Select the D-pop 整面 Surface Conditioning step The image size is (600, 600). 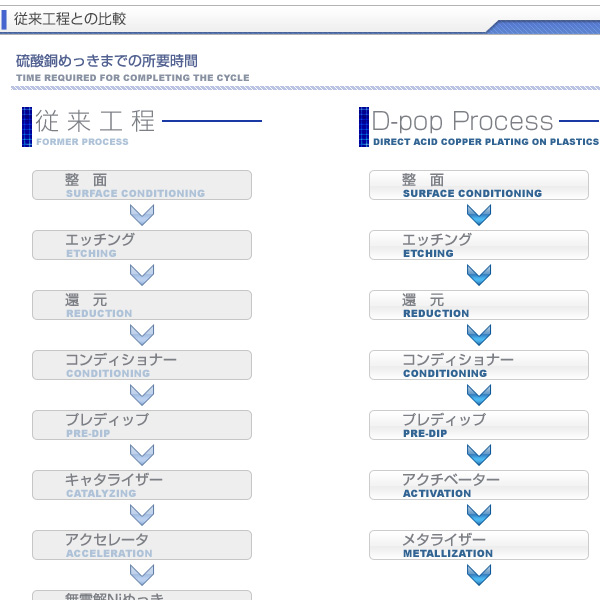[x=479, y=185]
